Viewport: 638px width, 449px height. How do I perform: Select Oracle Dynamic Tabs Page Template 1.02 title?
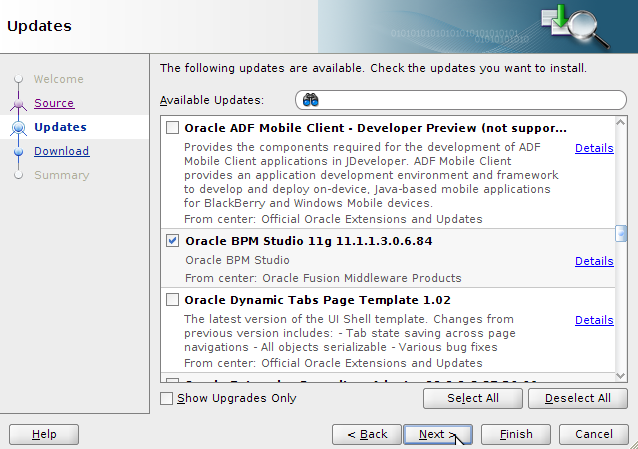click(317, 300)
